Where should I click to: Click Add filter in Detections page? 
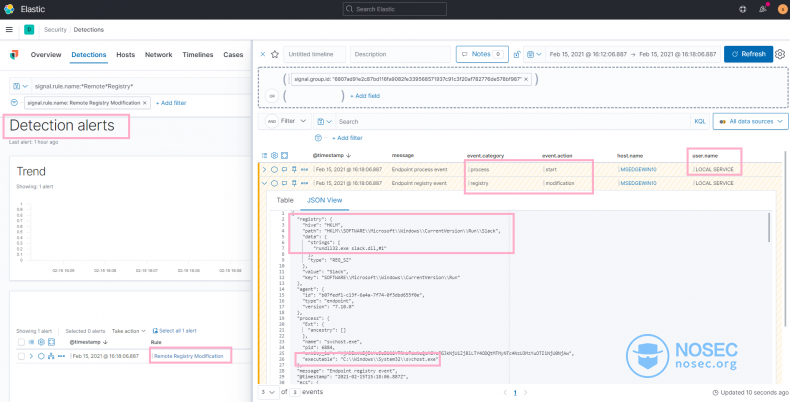click(171, 103)
